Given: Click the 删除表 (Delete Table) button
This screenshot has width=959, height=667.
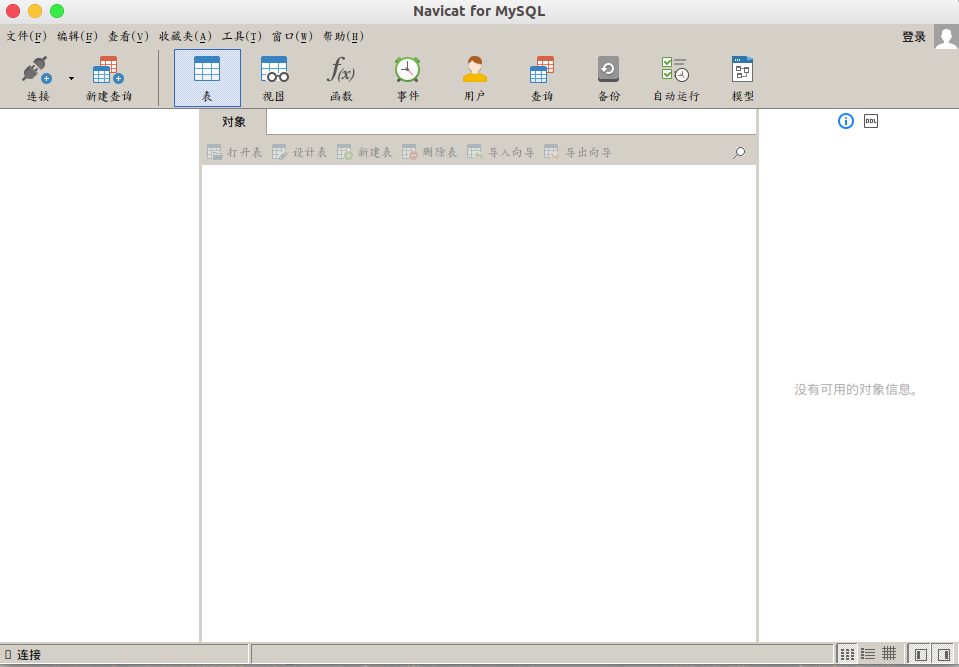Looking at the screenshot, I should [429, 152].
